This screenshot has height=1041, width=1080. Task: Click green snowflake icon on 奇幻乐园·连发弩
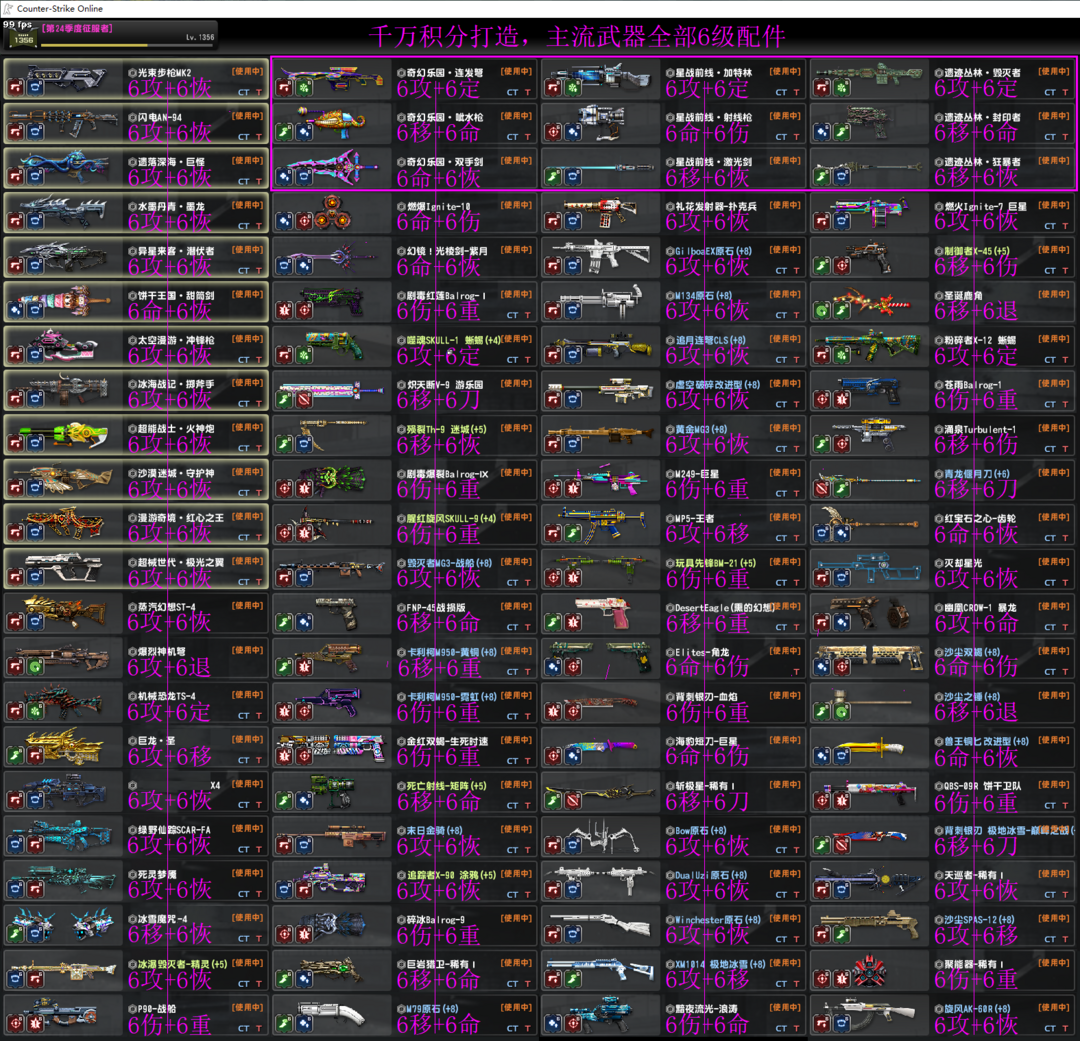tap(304, 88)
